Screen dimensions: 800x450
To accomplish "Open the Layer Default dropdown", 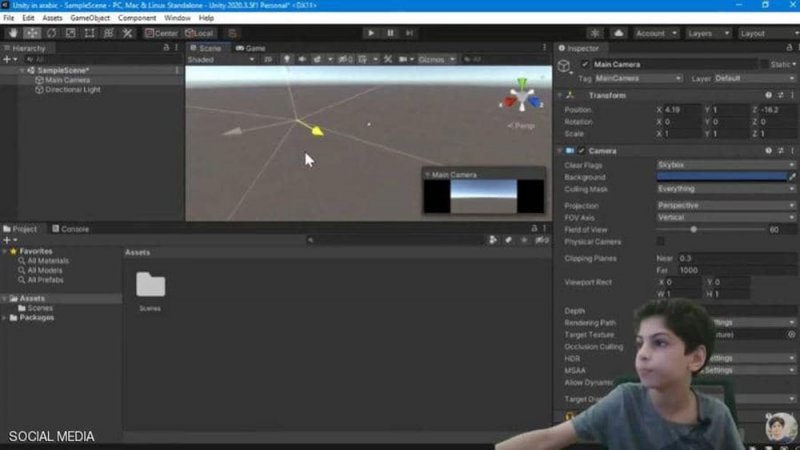I will 754,79.
